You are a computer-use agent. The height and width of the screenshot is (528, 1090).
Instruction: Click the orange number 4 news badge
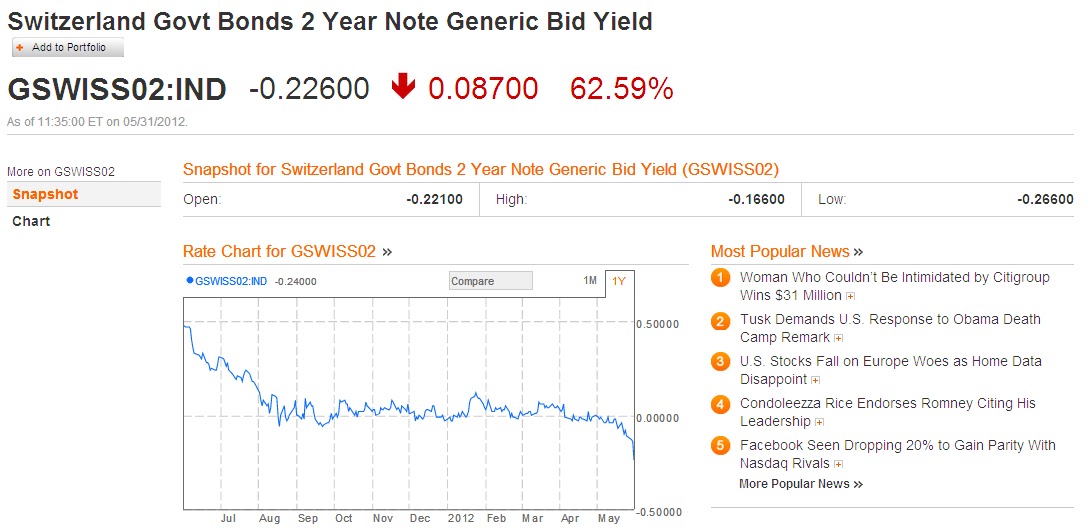[721, 404]
